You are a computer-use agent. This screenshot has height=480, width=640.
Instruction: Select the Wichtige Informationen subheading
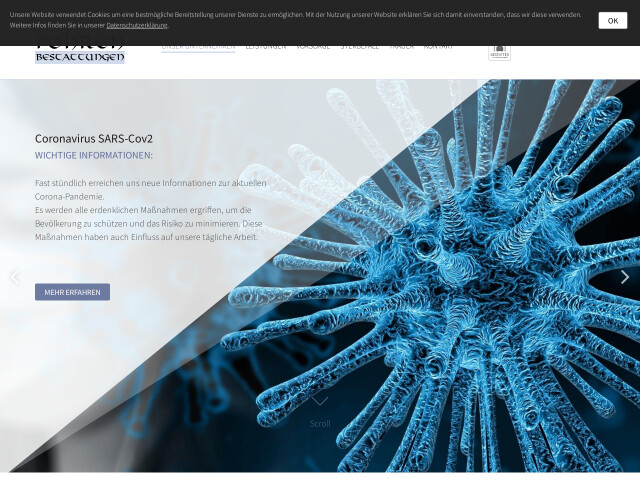click(94, 156)
